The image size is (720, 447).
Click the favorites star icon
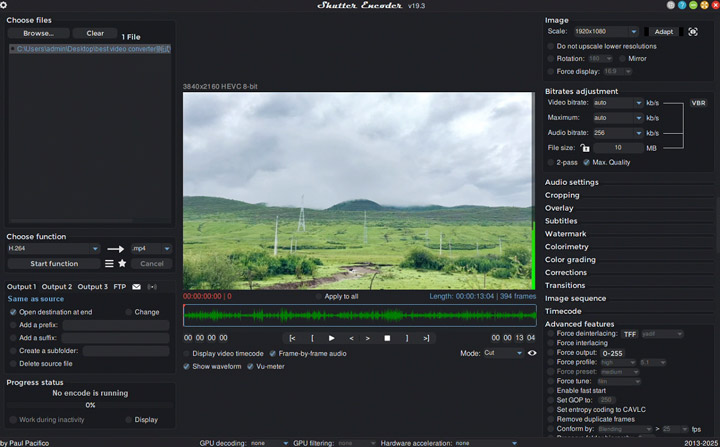point(122,264)
